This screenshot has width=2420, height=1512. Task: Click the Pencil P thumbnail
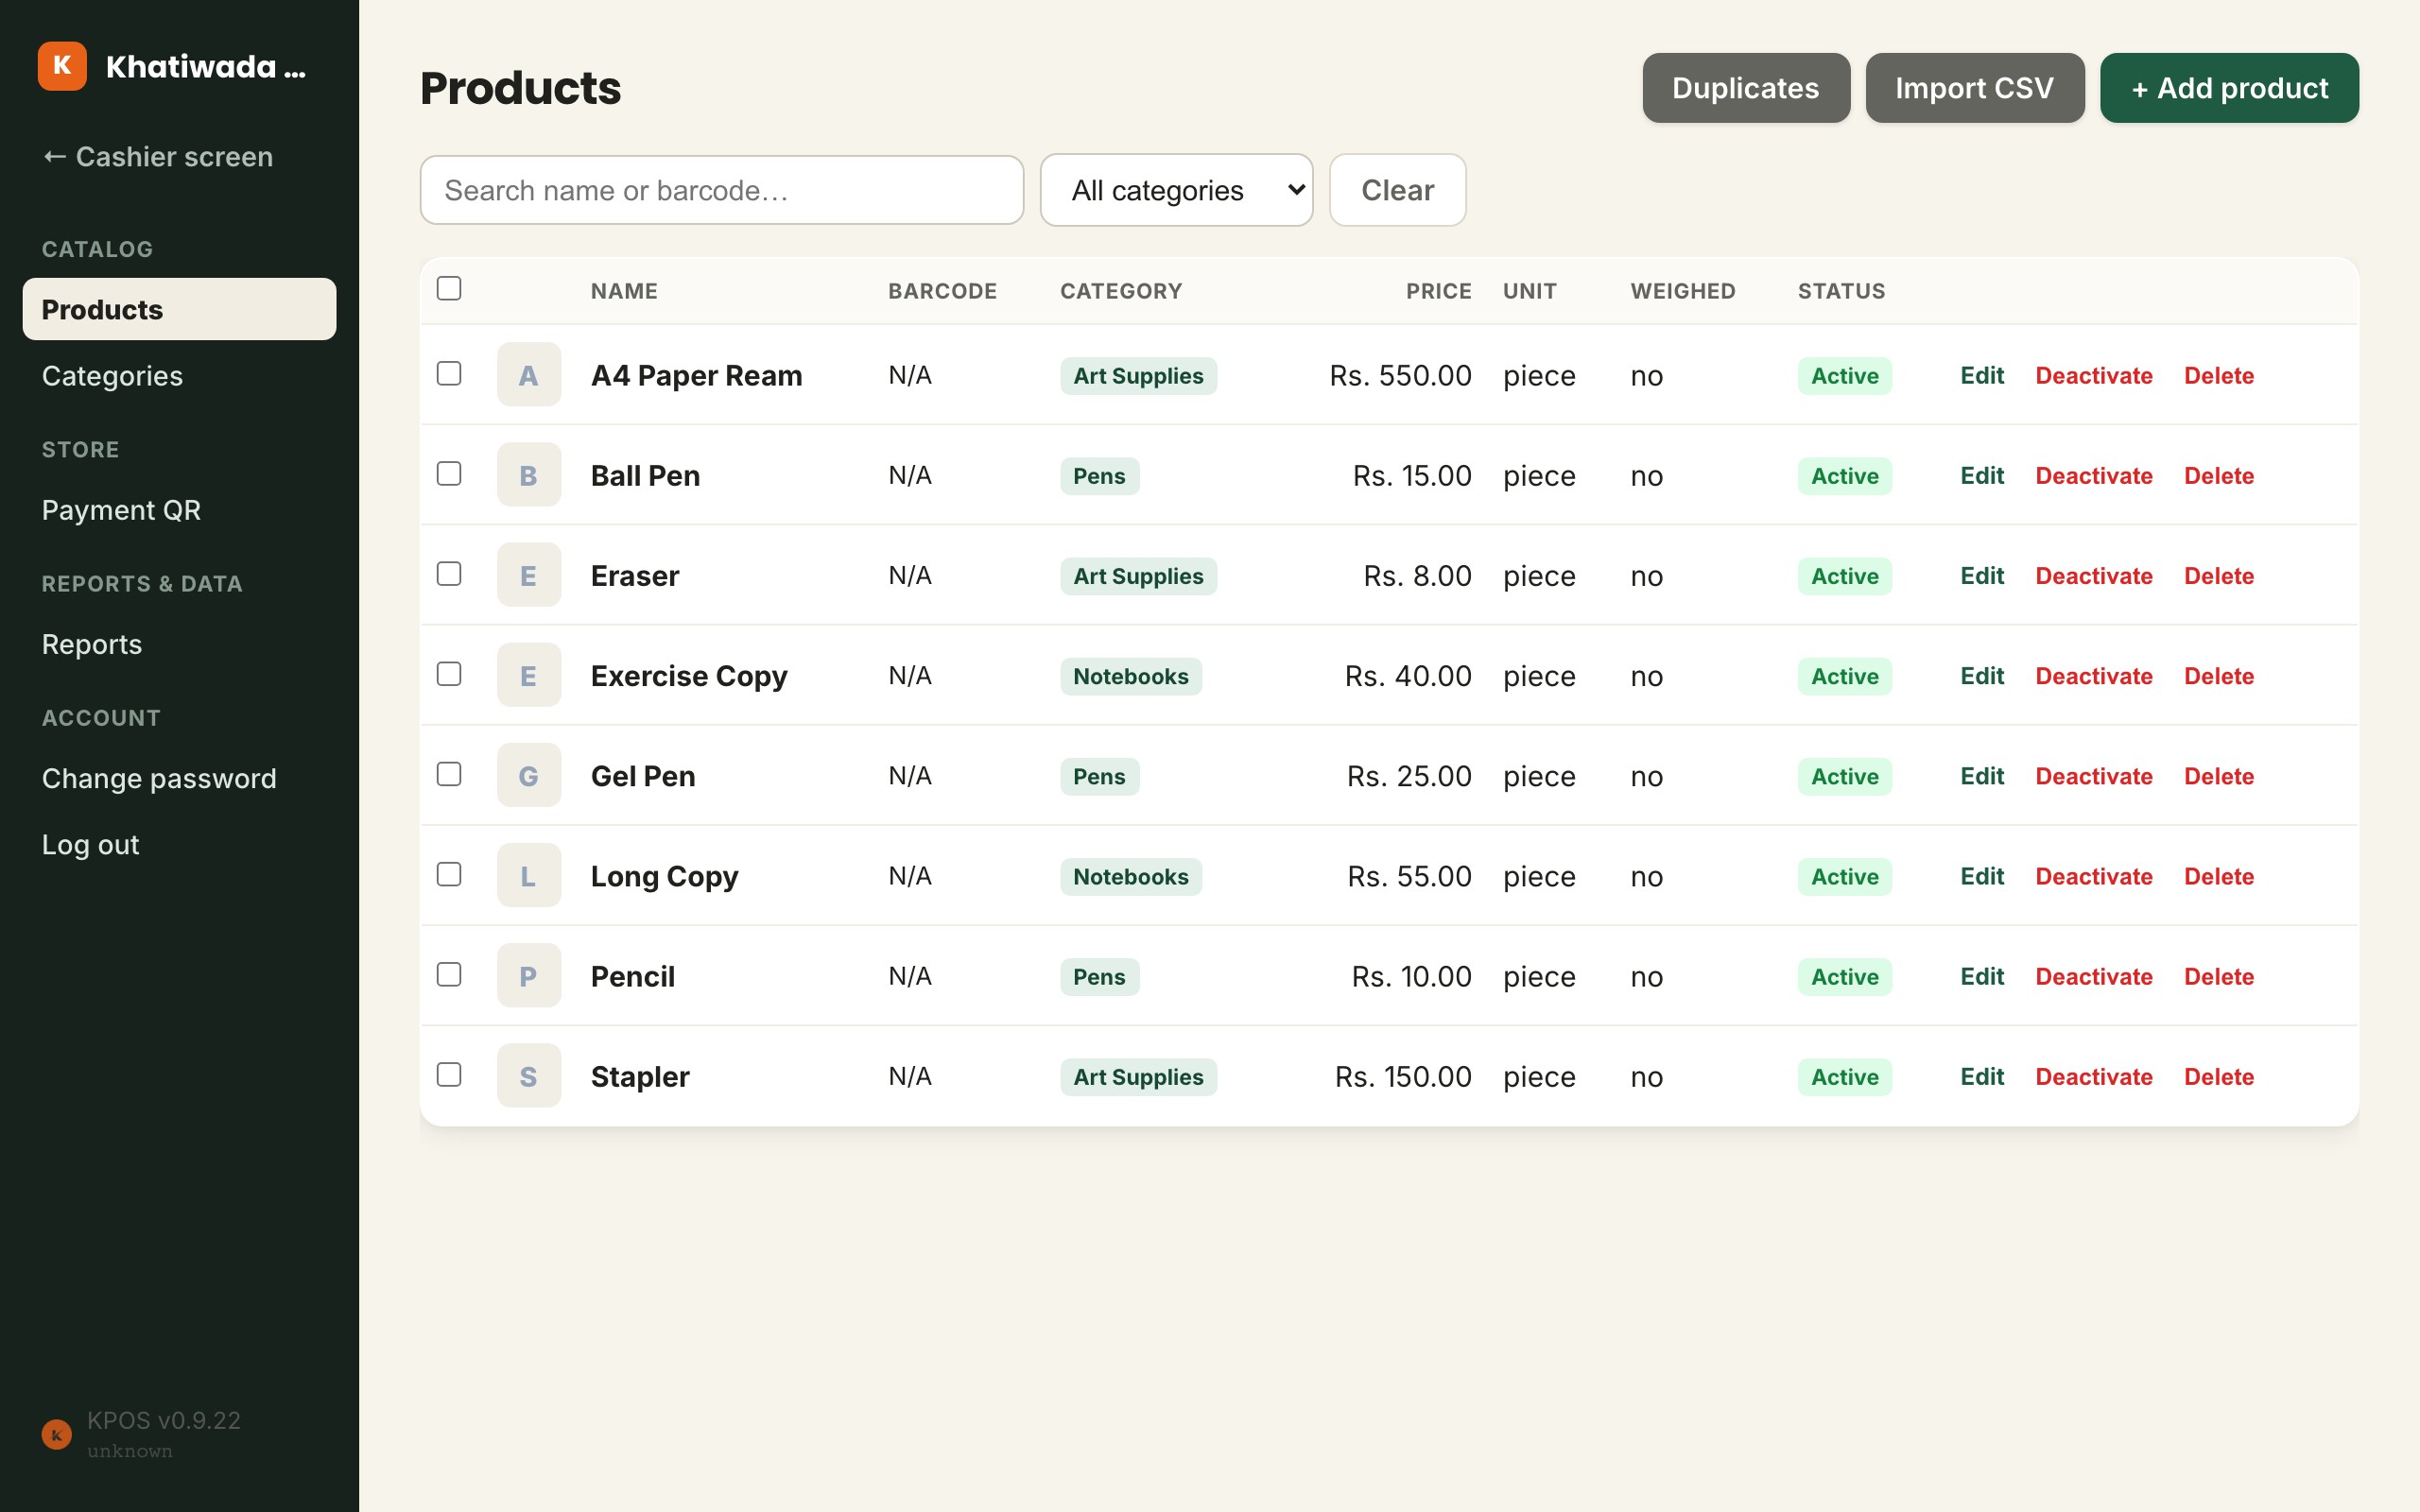click(529, 976)
